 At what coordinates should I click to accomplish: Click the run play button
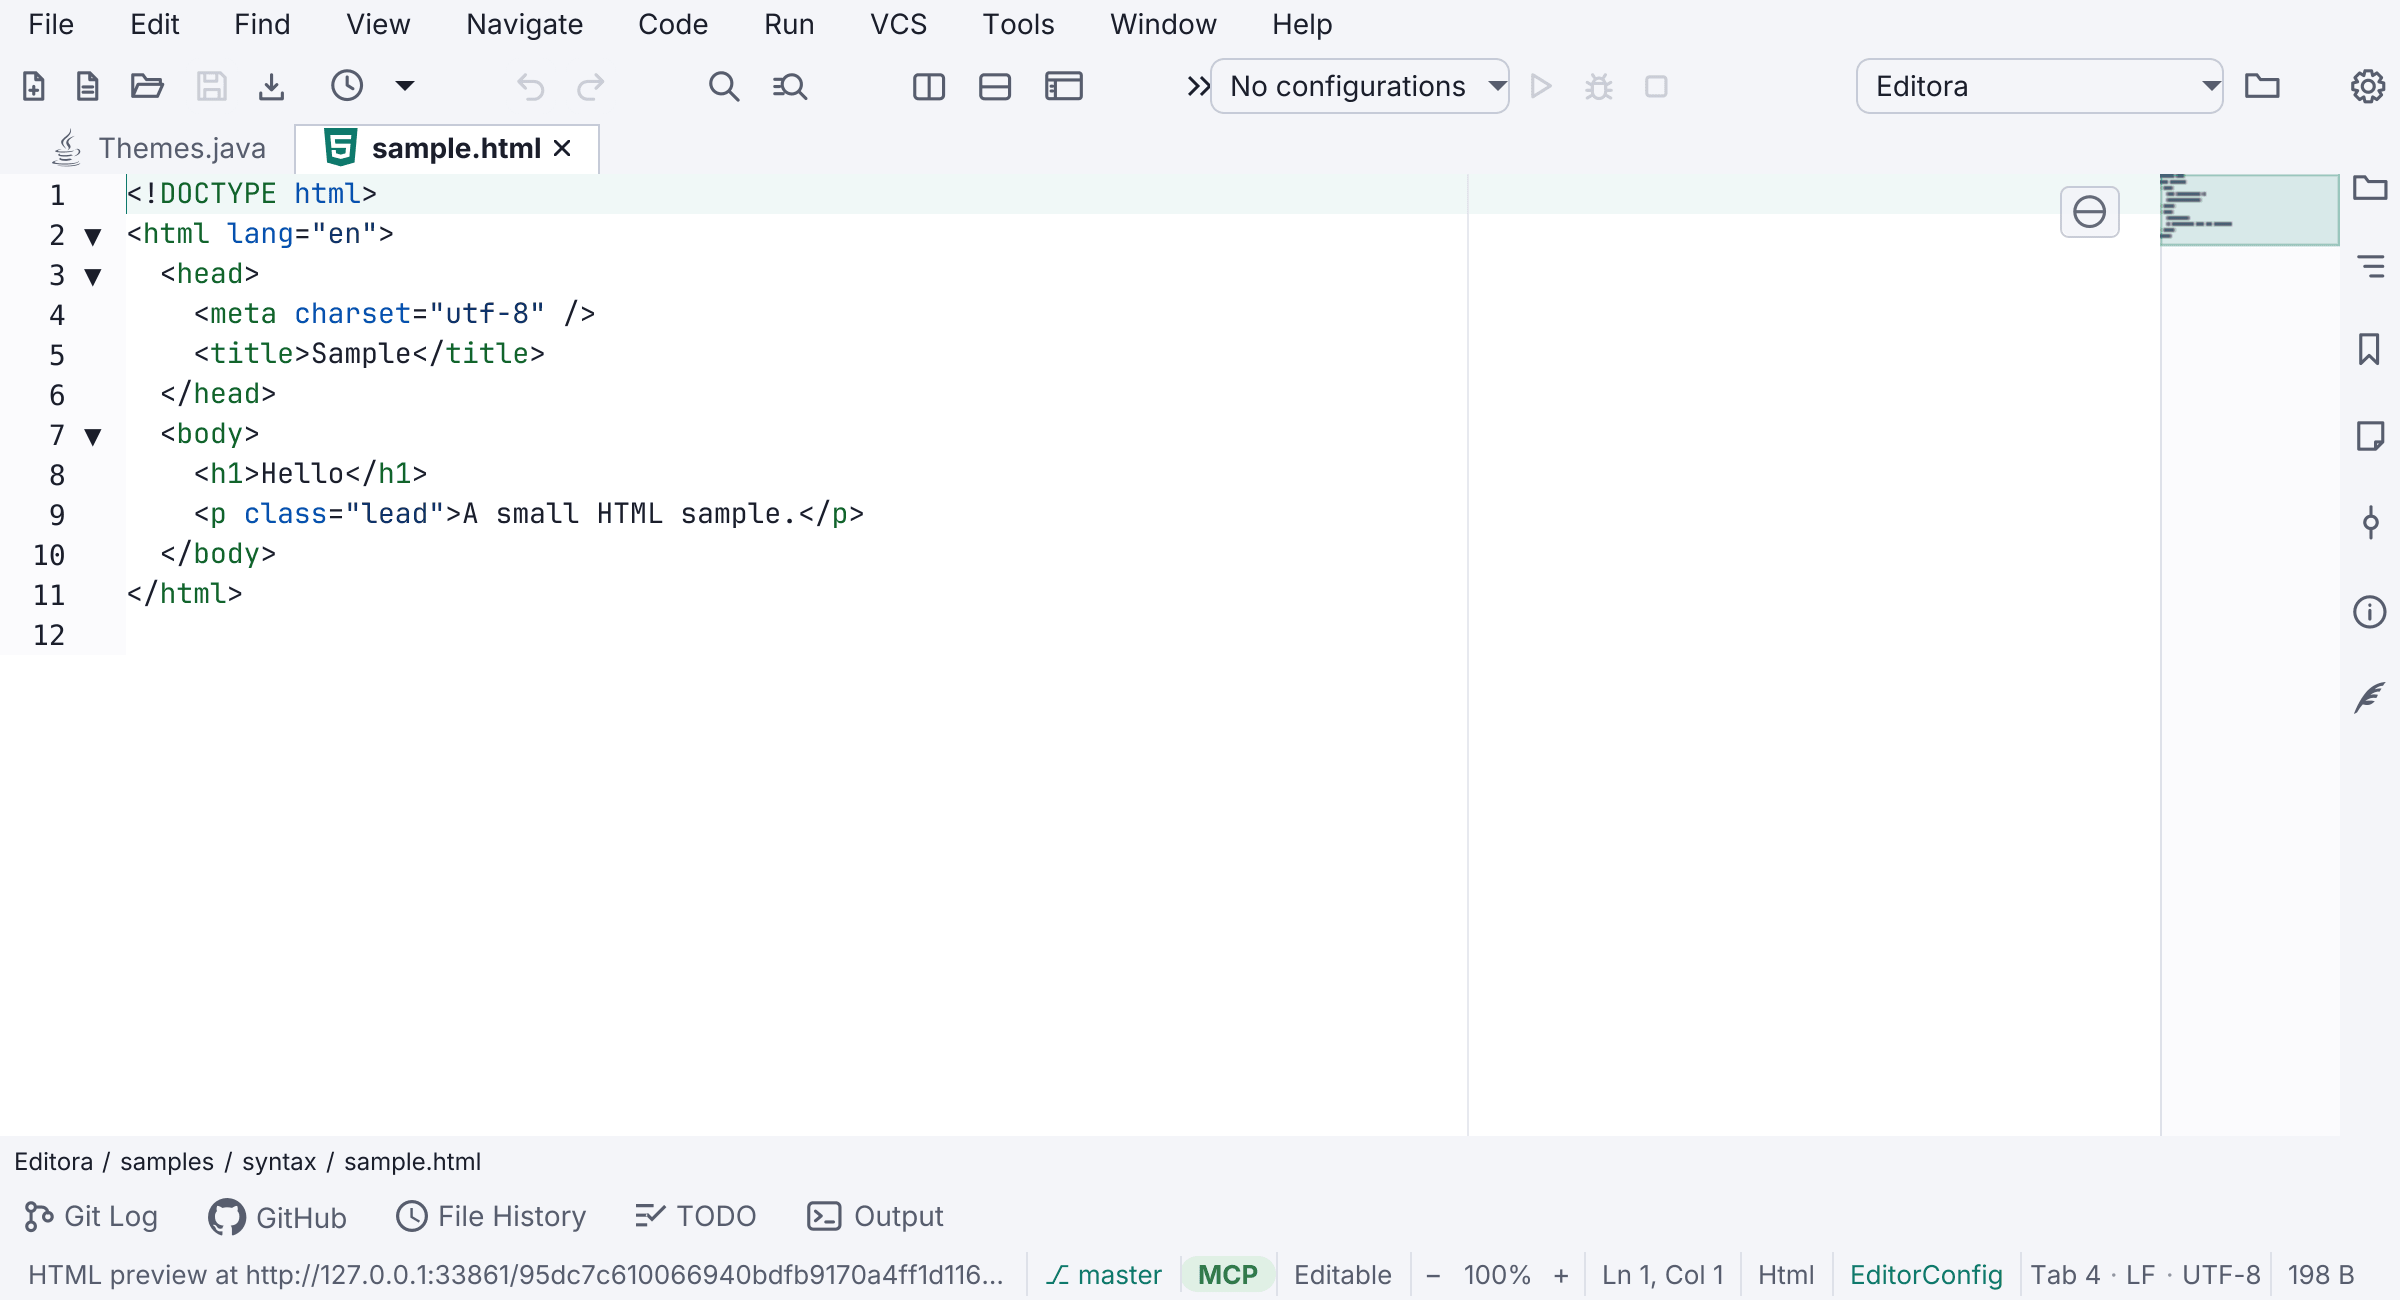[1541, 87]
